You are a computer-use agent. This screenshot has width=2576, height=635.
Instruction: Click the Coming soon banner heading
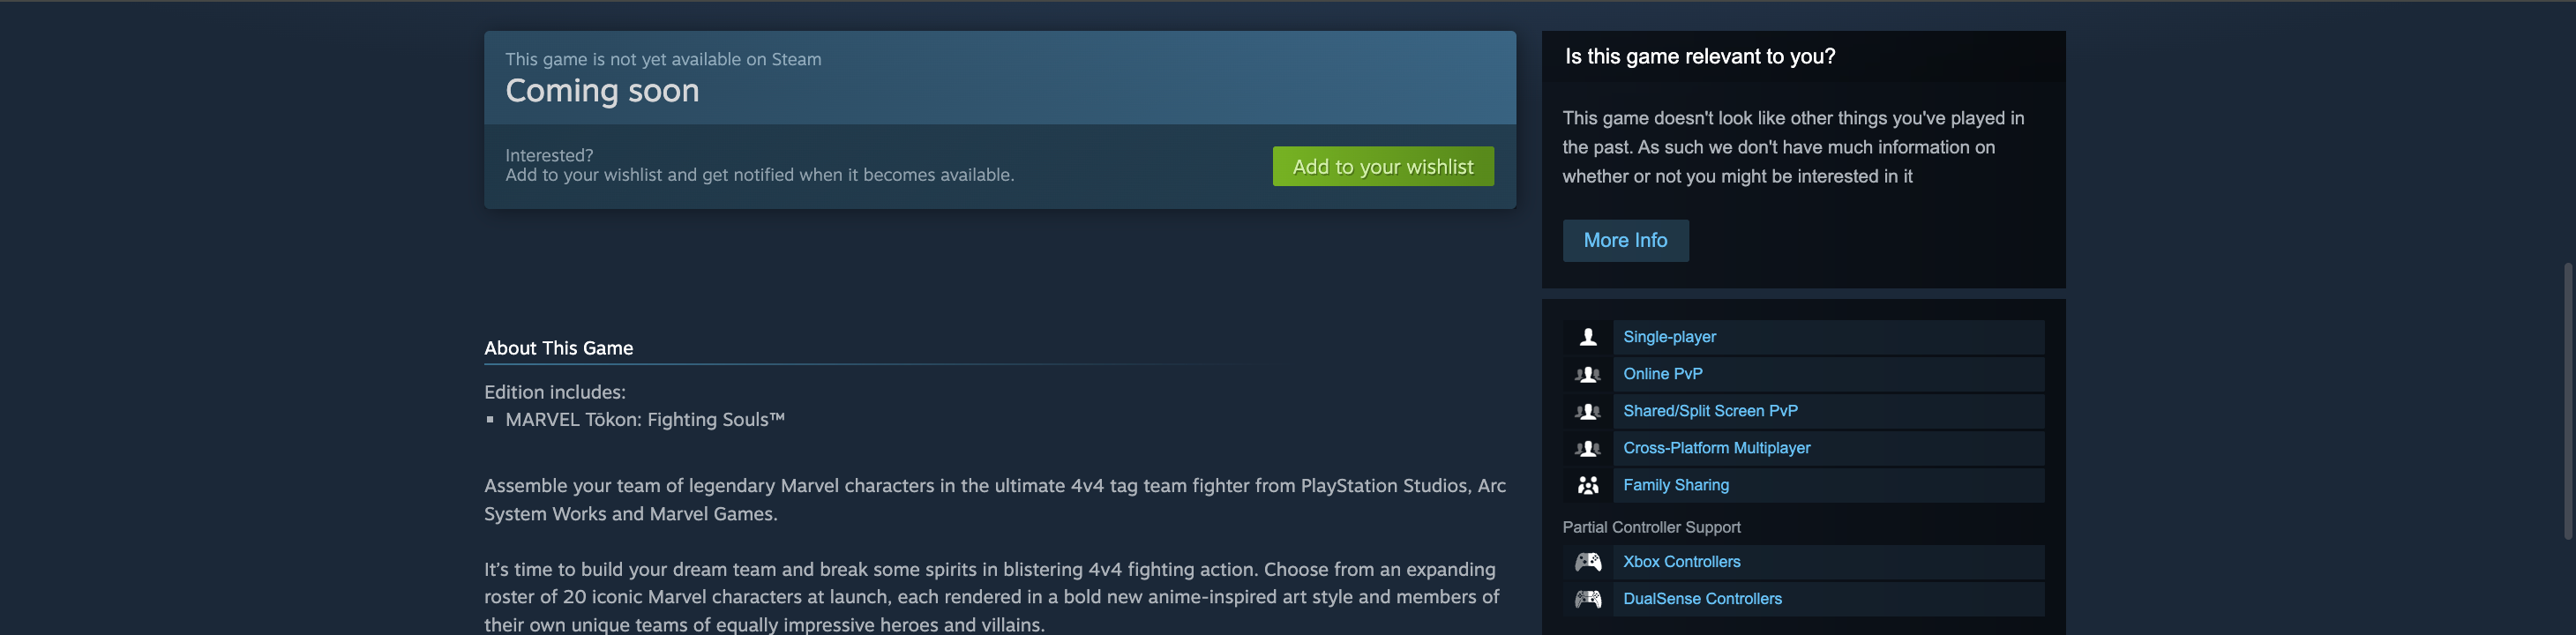pyautogui.click(x=602, y=91)
